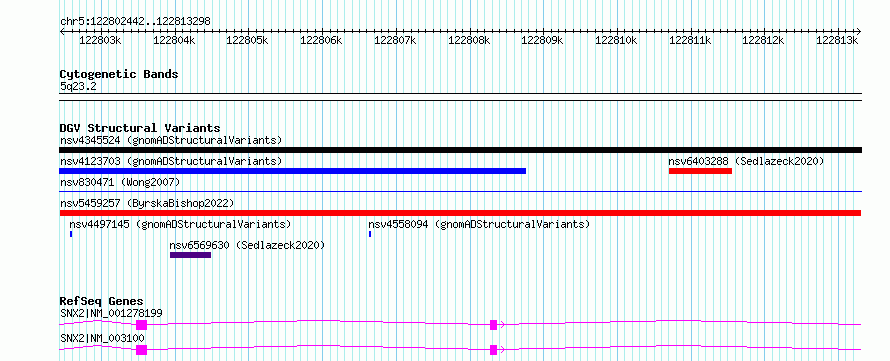Click the 122812k ruler position
This screenshot has width=890, height=361.
763,40
